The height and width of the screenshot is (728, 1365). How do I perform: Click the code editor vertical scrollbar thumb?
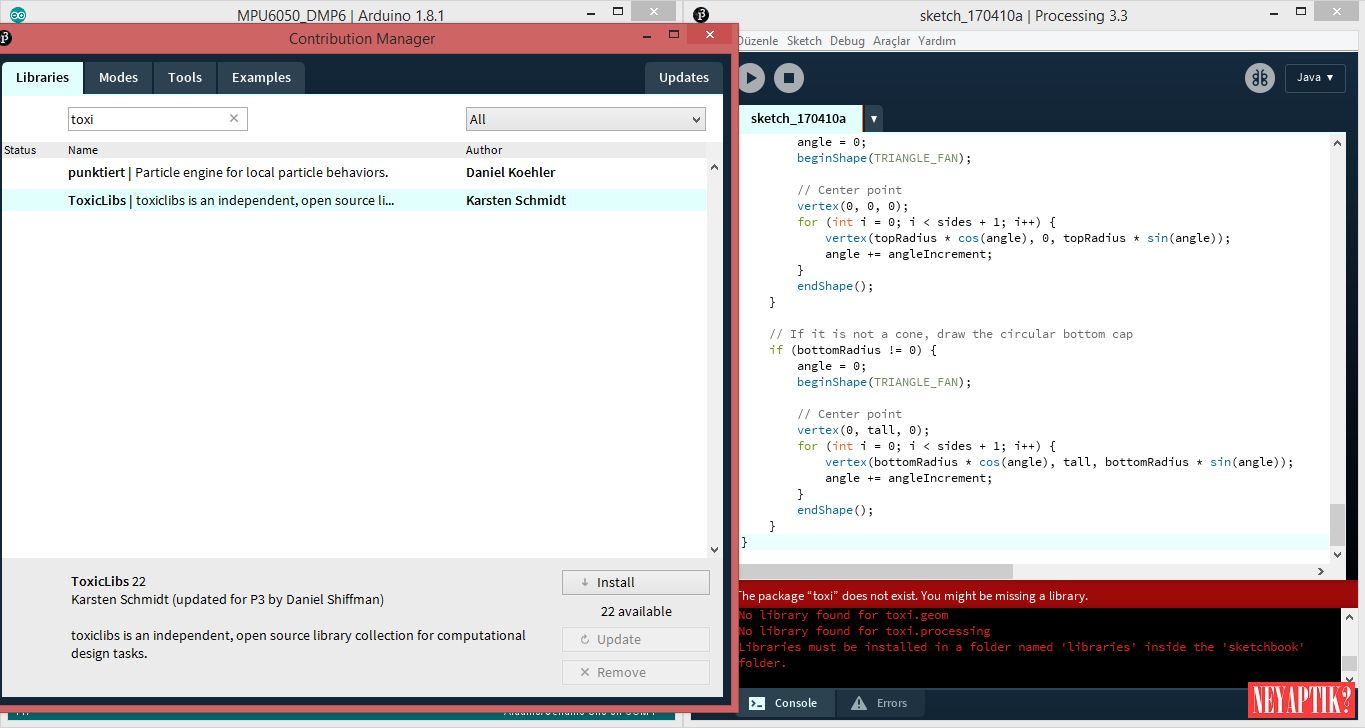1337,524
